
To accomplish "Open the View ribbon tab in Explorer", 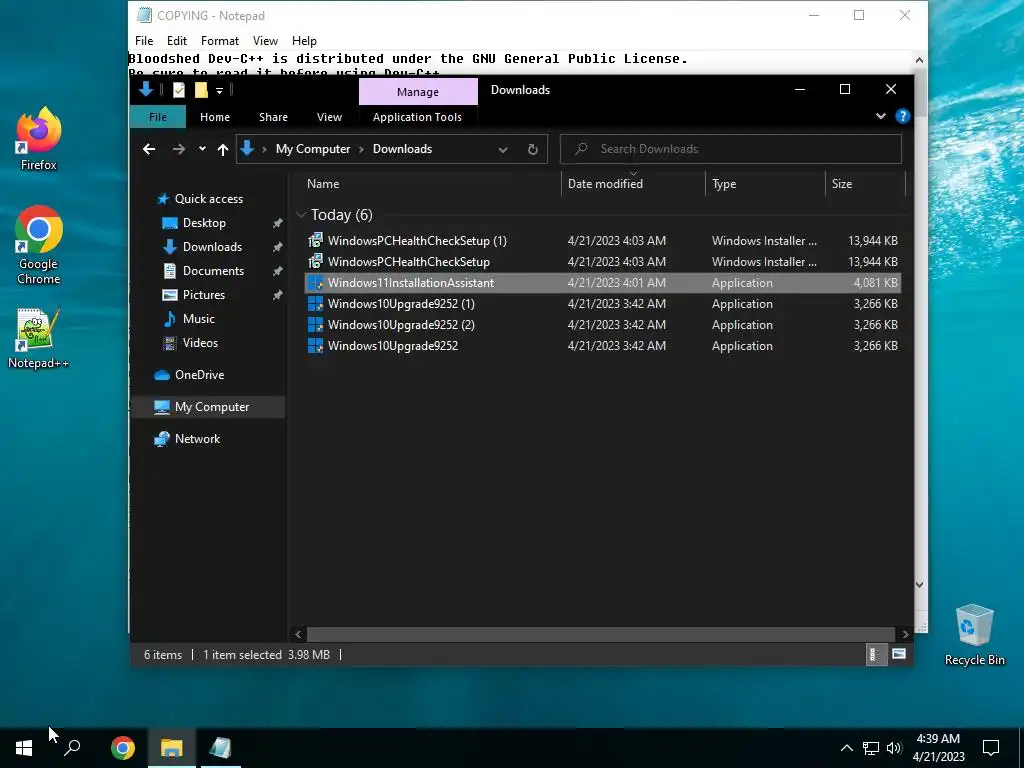I will pyautogui.click(x=329, y=117).
